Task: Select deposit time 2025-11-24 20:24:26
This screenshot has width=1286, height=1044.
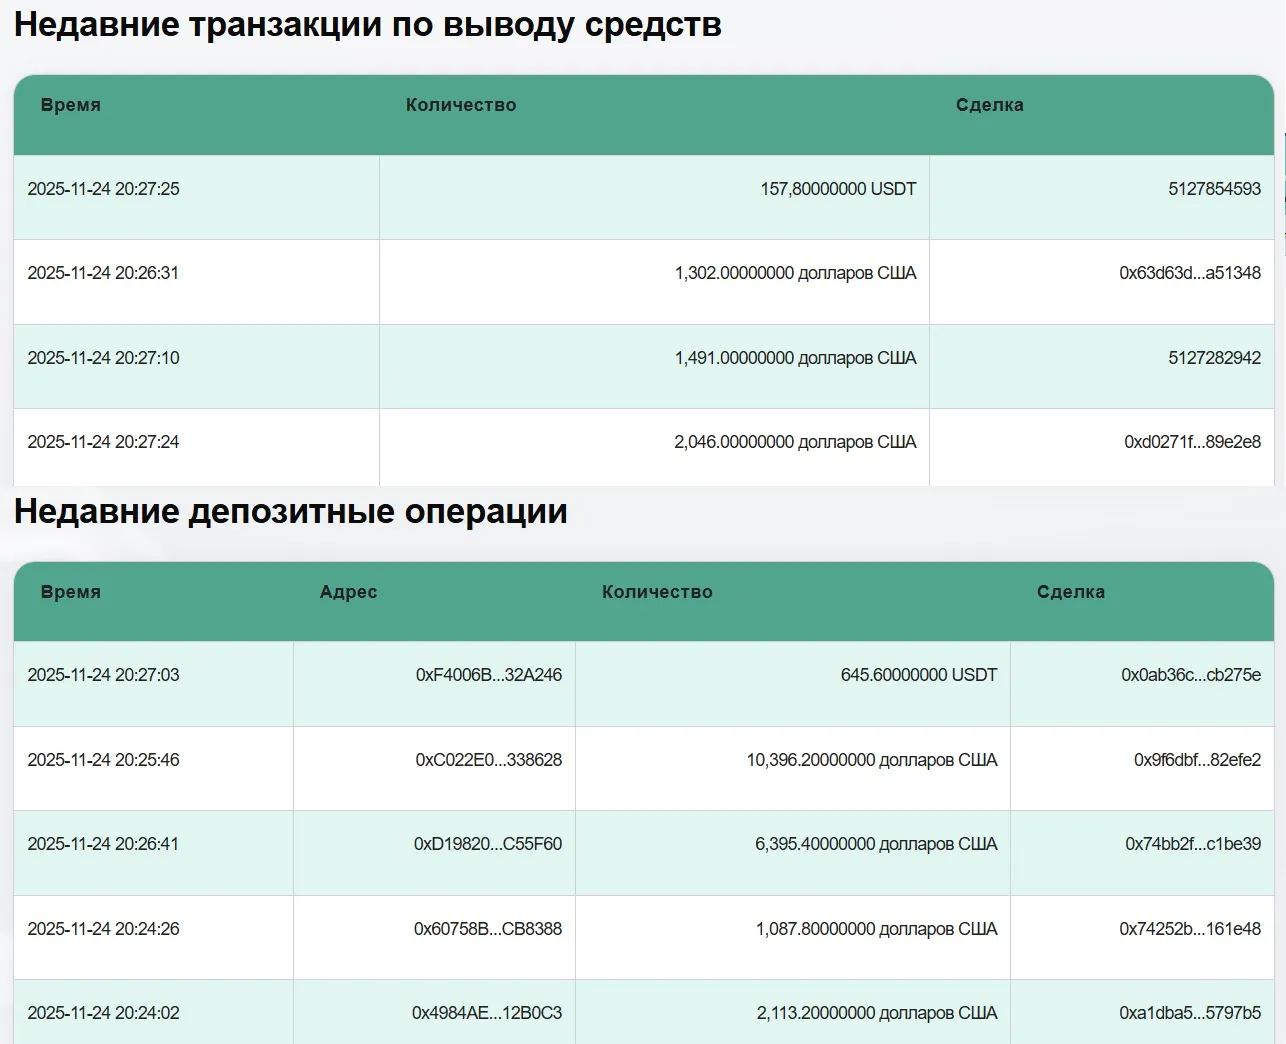Action: pyautogui.click(x=104, y=929)
